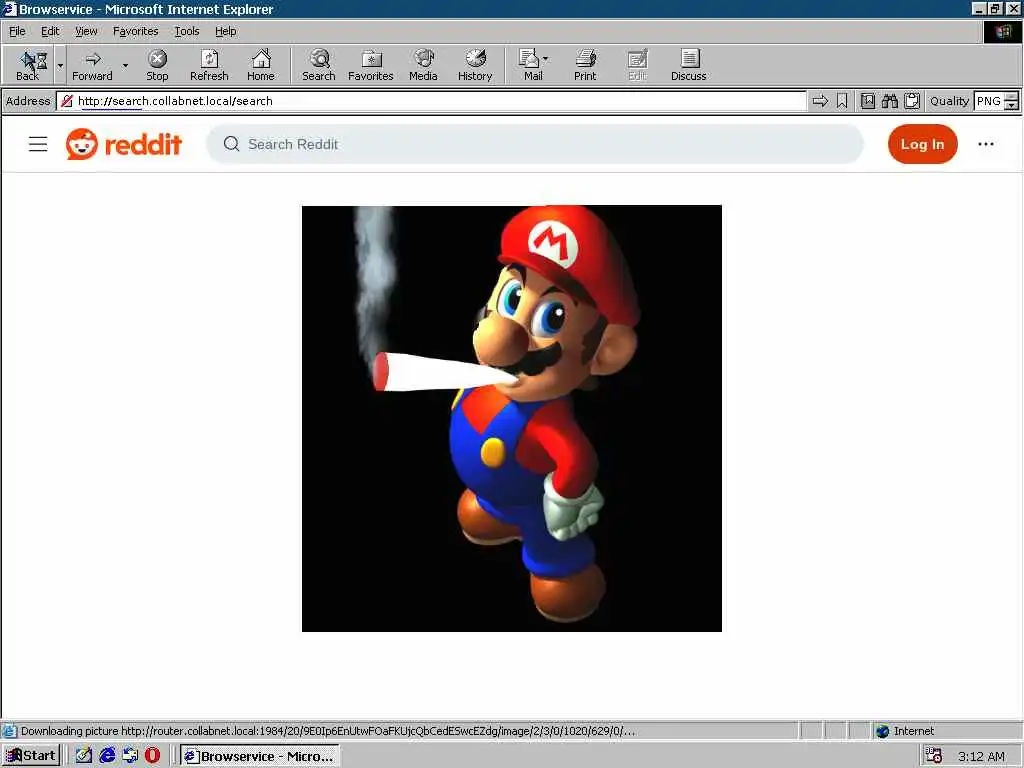Click the Windows flag throbber icon
Image resolution: width=1024 pixels, height=768 pixels.
[1002, 32]
